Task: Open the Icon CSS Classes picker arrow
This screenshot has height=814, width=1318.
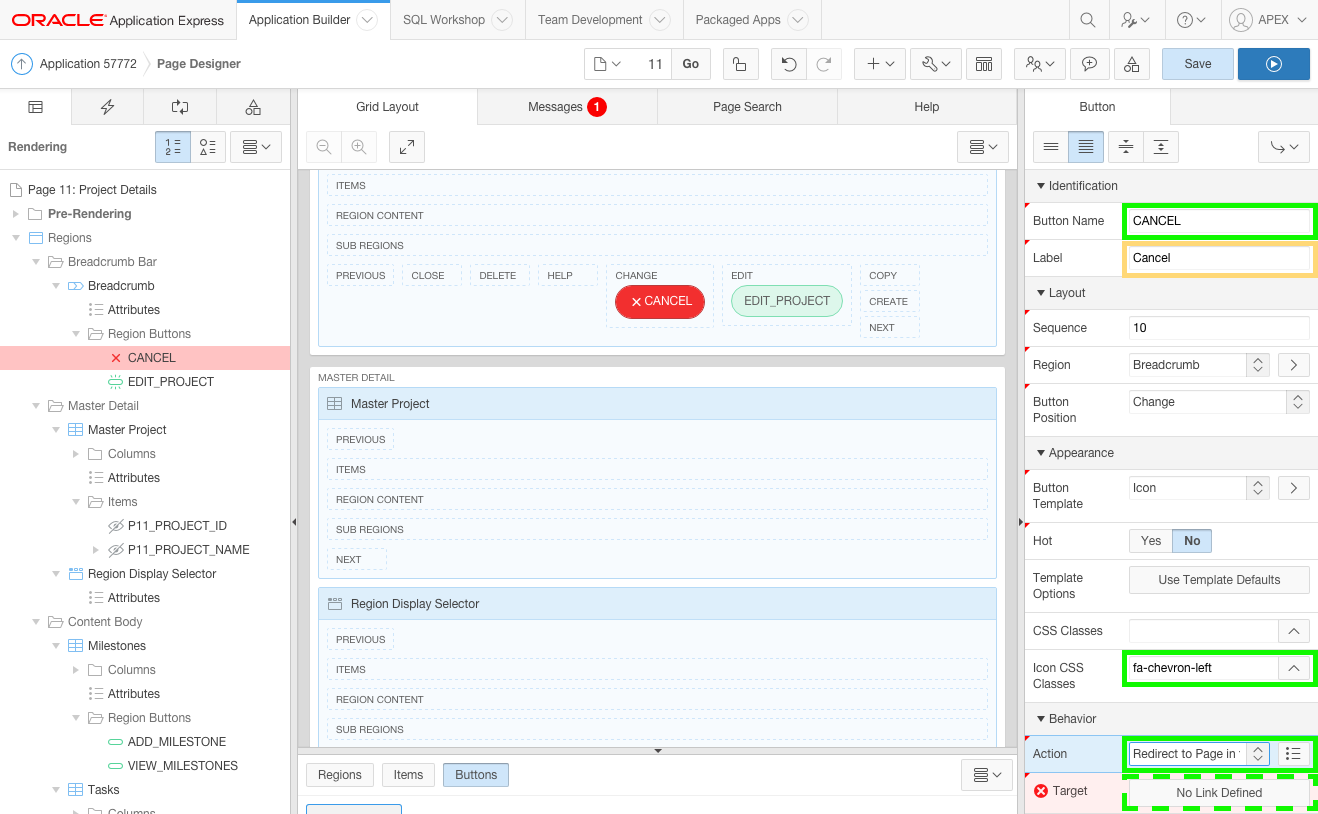Action: [x=1294, y=668]
